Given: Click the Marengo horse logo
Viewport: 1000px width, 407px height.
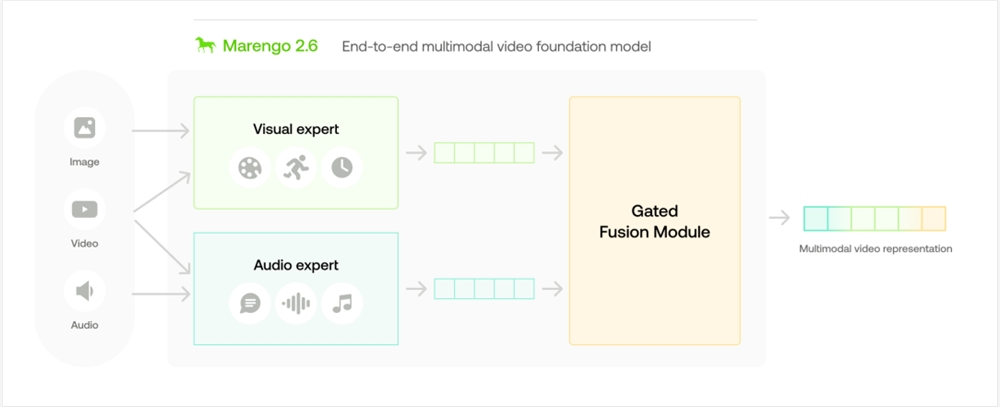Looking at the screenshot, I should pos(205,46).
